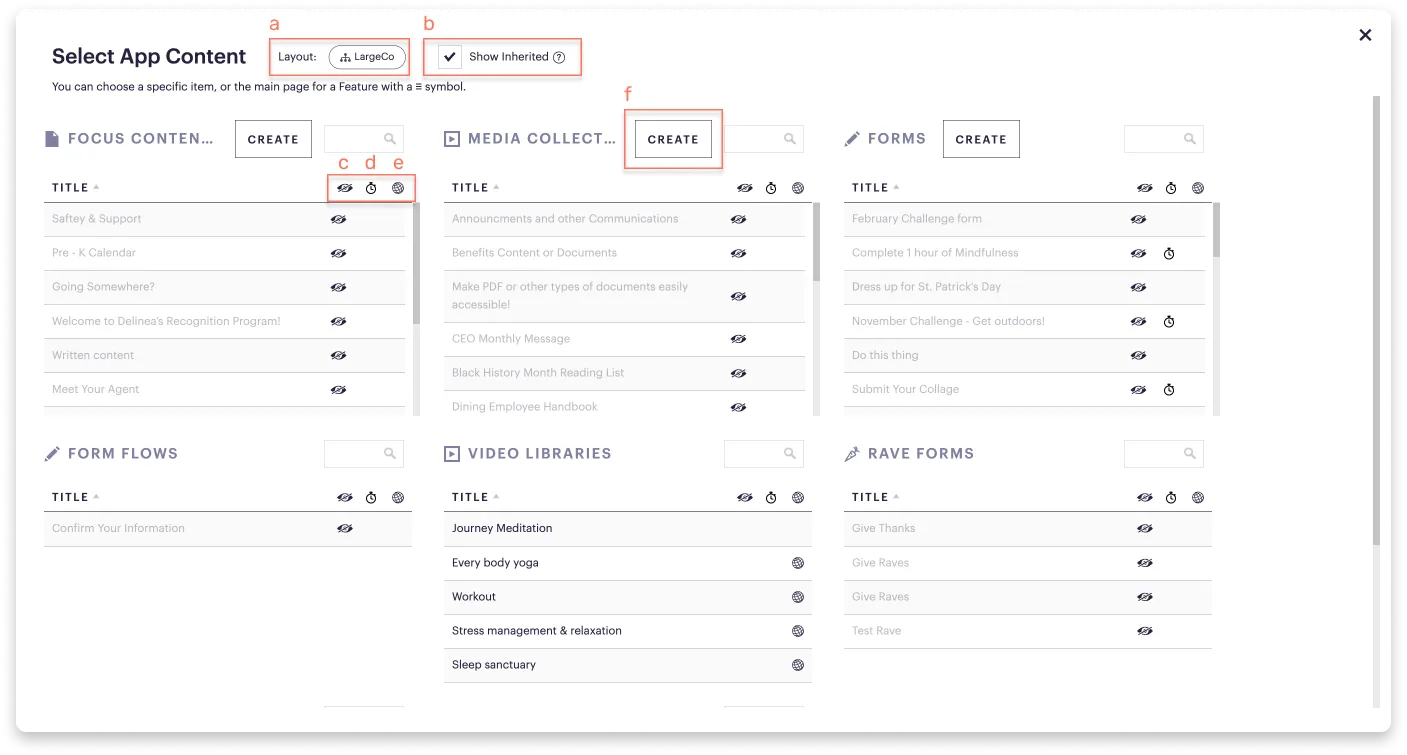Click the stopwatch column icon in Rave Forms
Image resolution: width=1407 pixels, height=755 pixels.
click(x=1171, y=497)
